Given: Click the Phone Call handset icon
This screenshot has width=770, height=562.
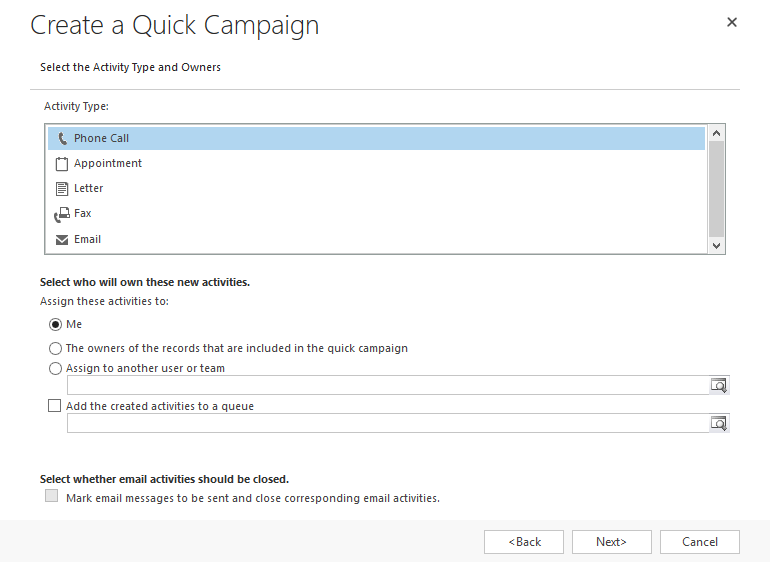Looking at the screenshot, I should [62, 139].
